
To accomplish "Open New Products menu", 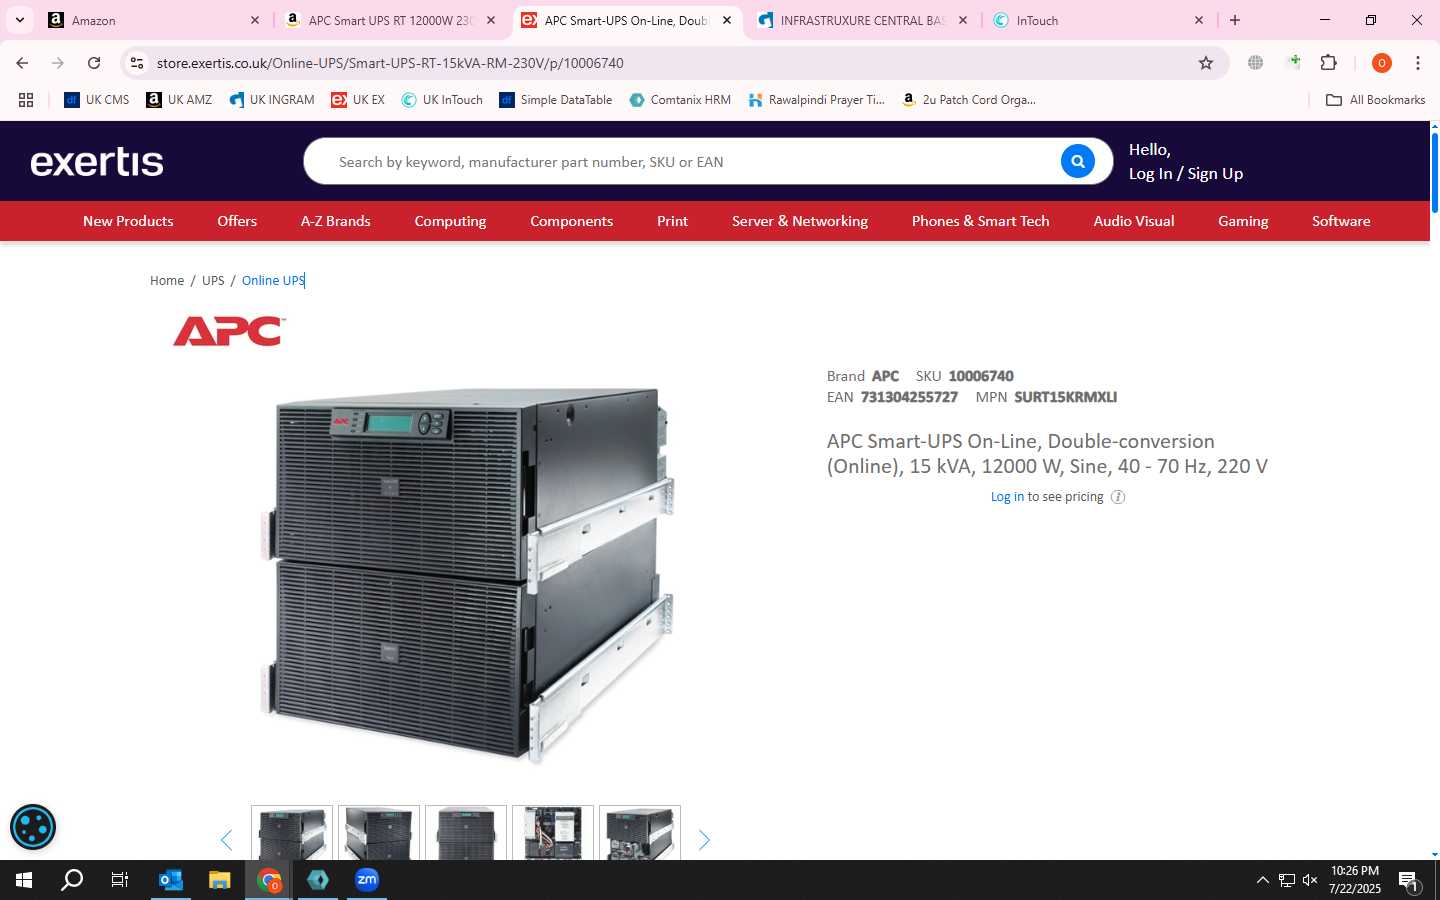I will [x=128, y=221].
